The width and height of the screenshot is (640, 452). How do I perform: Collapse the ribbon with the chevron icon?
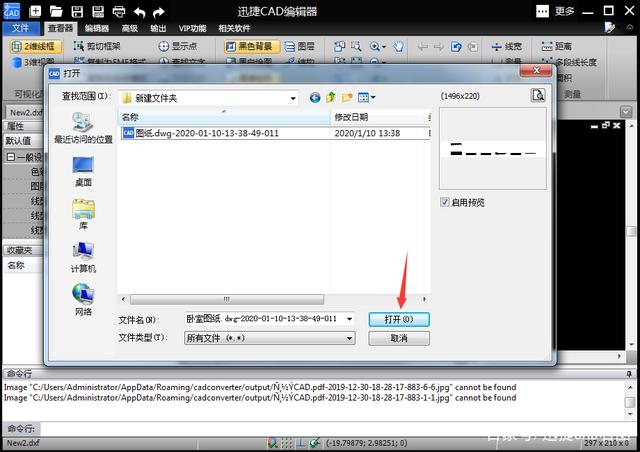(x=630, y=28)
